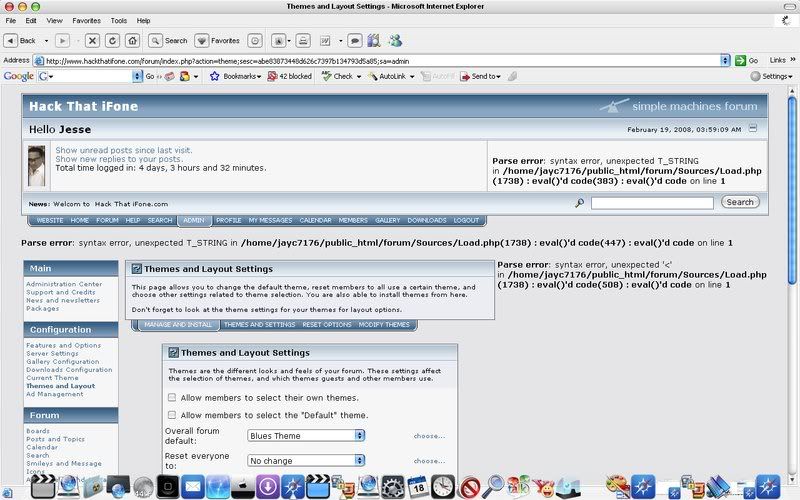800x500 pixels.
Task: Switch to the Themes and Settings tab
Action: tap(259, 324)
